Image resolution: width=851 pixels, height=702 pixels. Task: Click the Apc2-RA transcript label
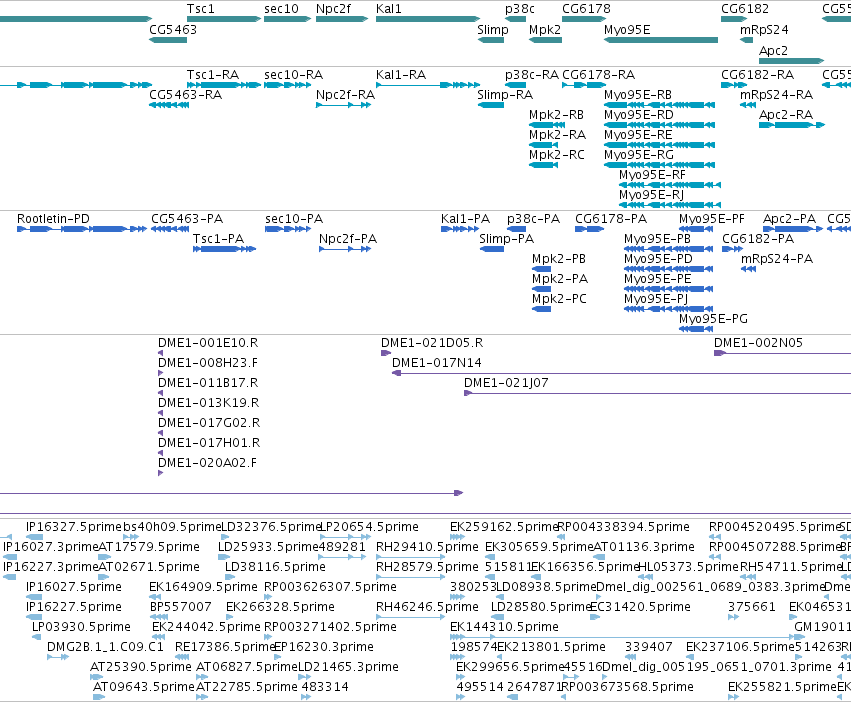point(786,115)
